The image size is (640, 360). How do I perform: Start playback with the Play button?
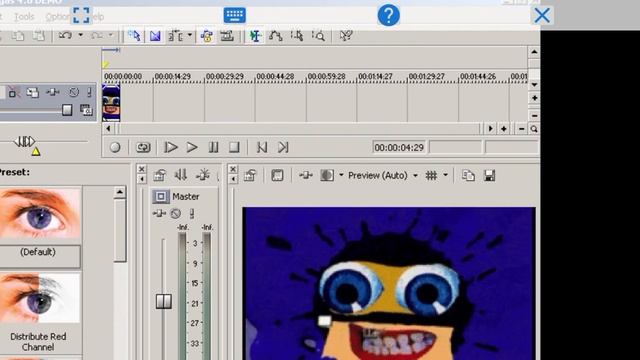192,147
